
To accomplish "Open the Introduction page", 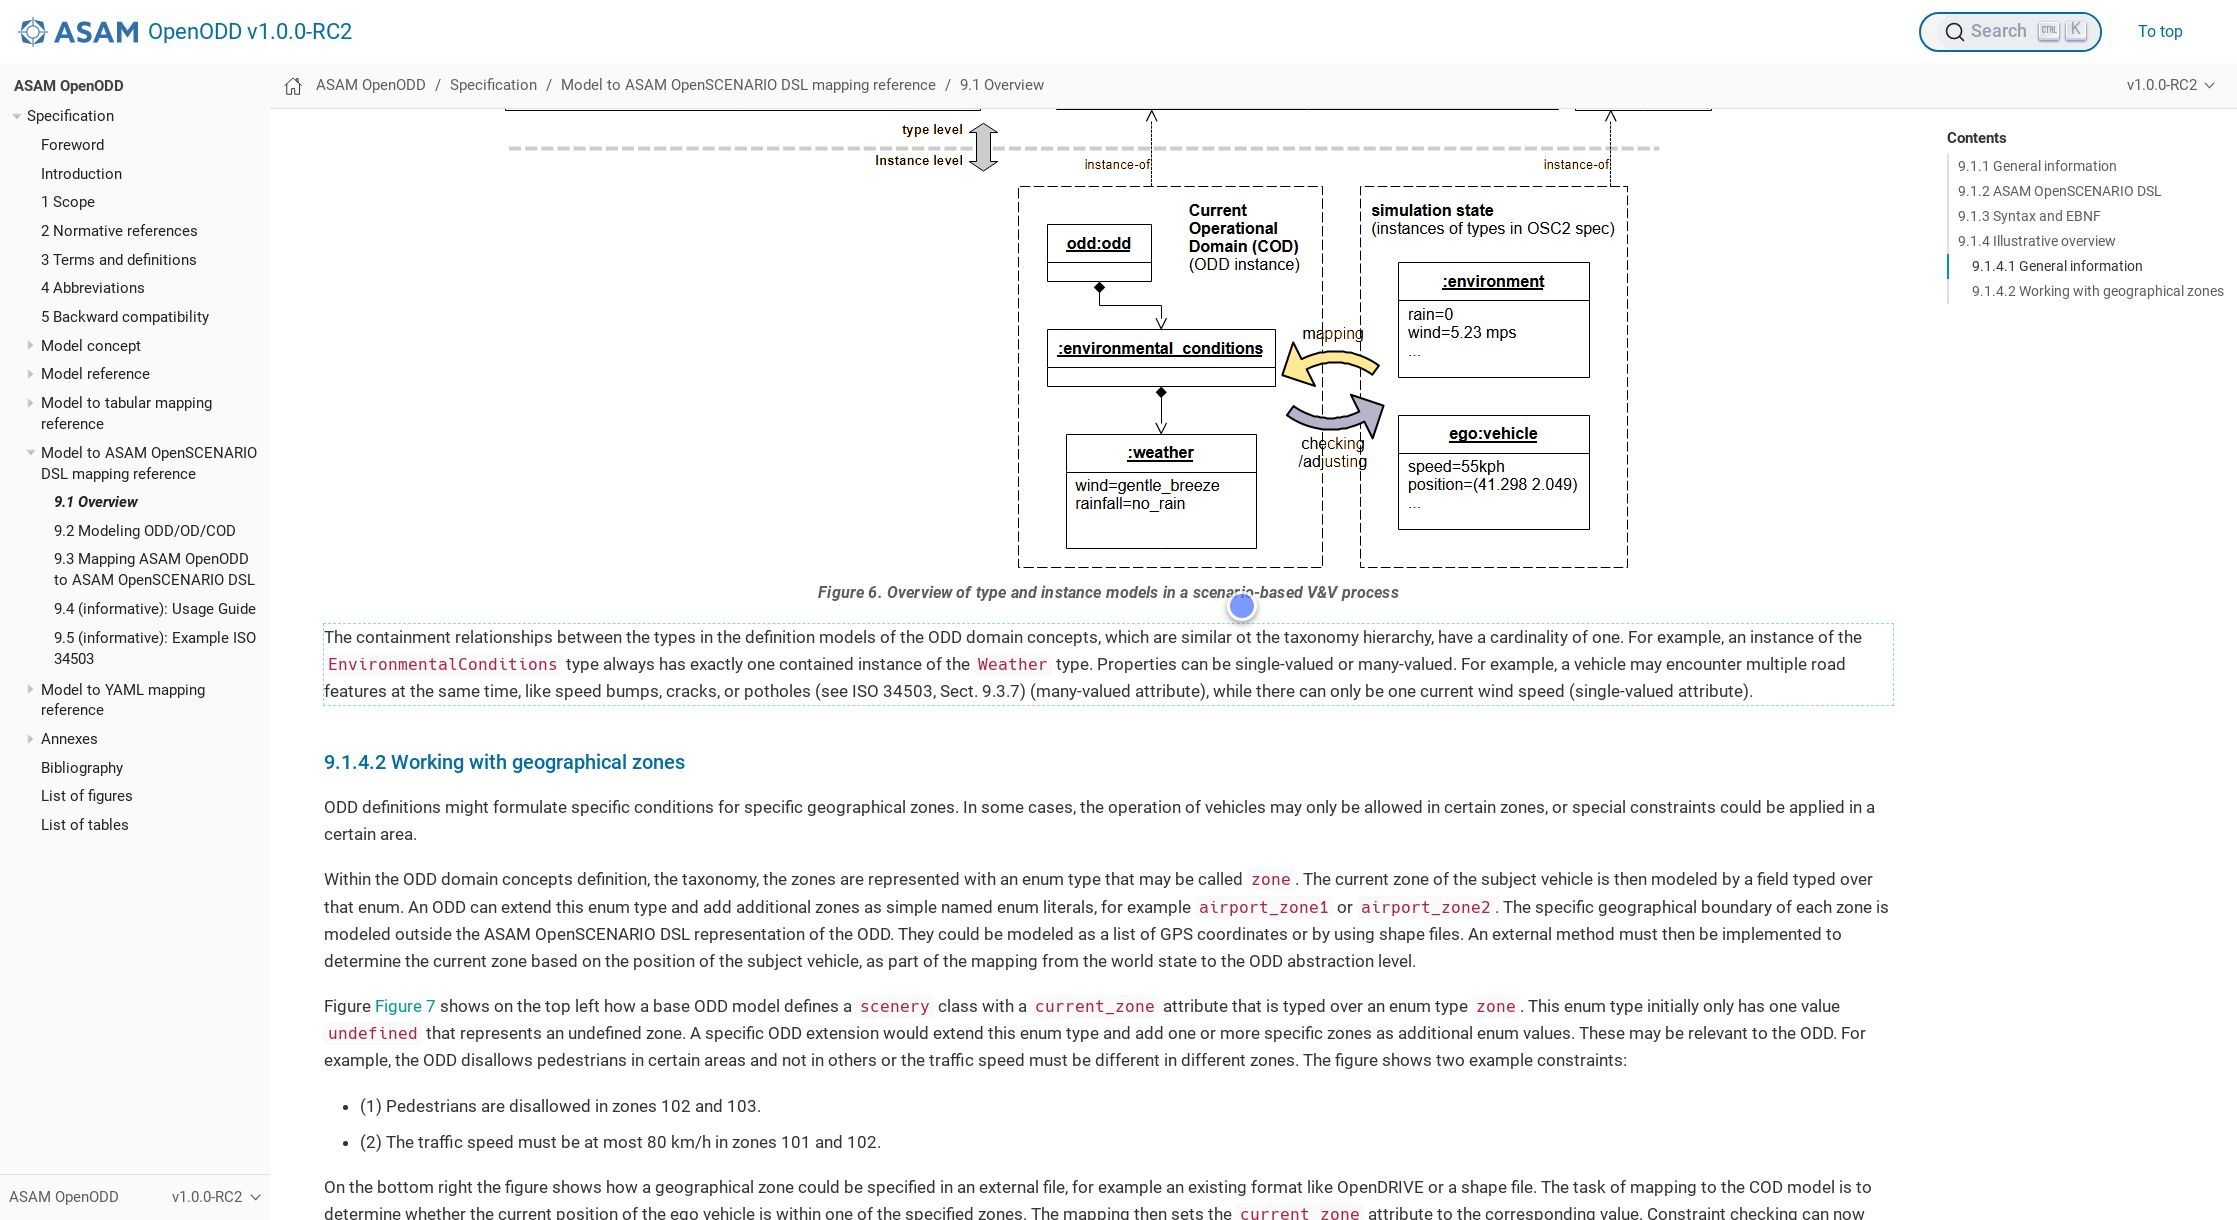I will [81, 174].
